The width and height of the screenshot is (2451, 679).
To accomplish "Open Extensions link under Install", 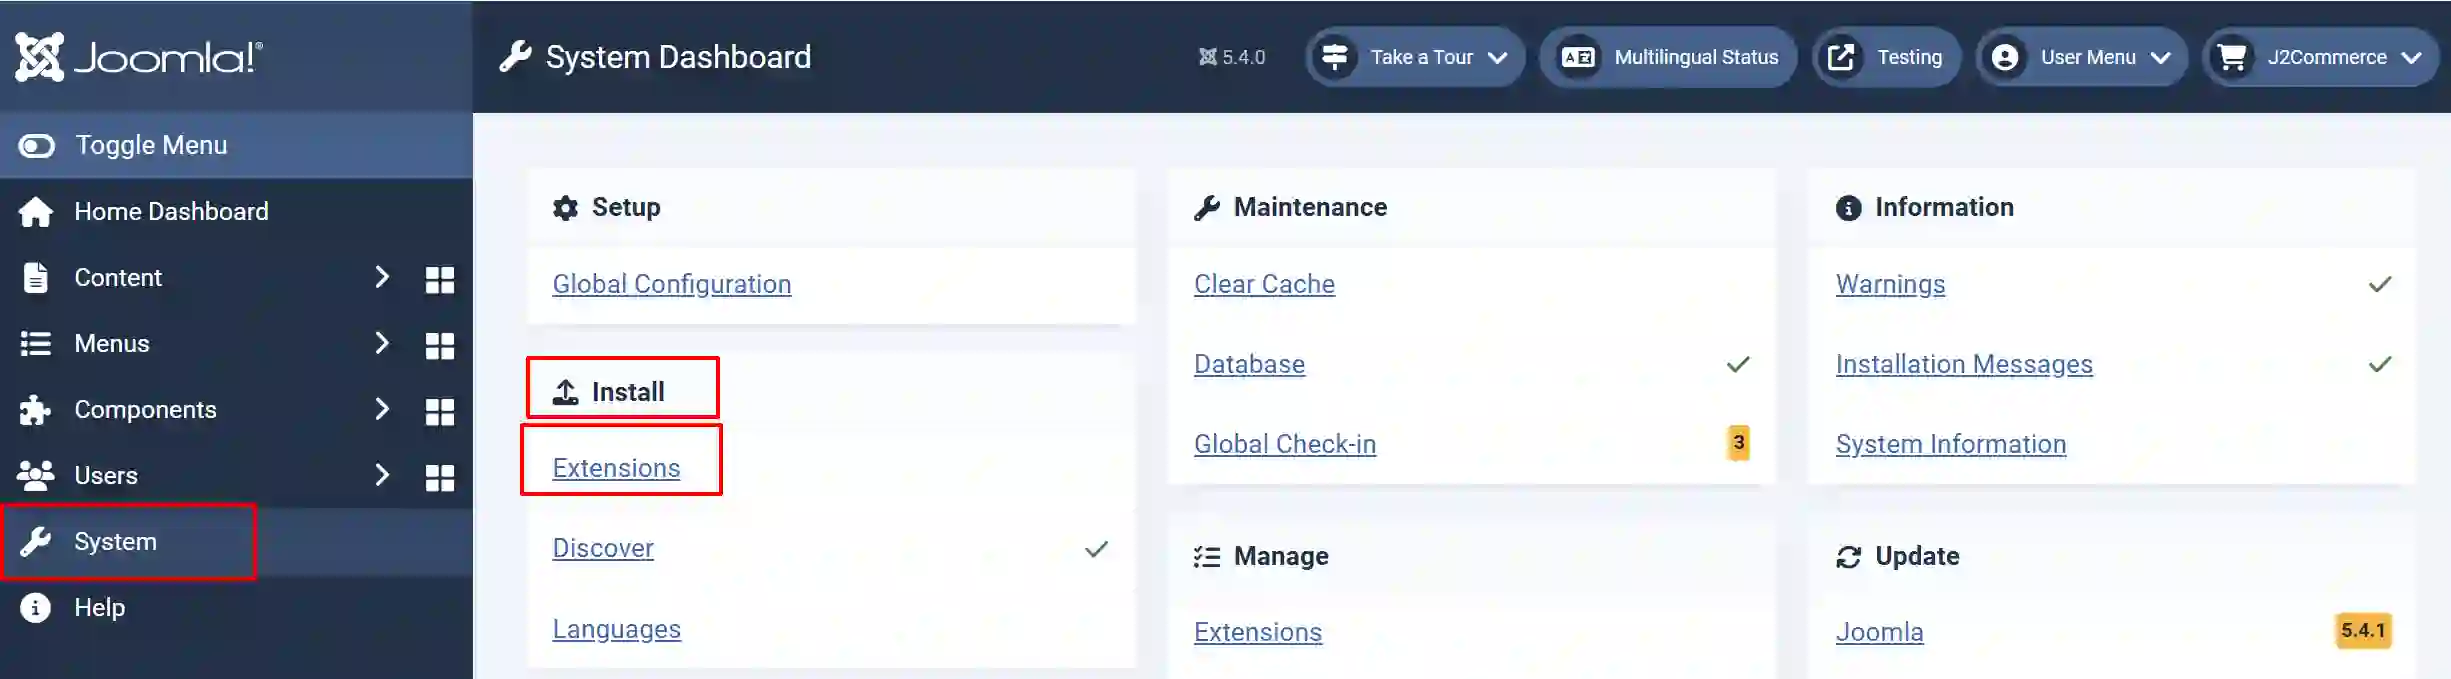I will 616,468.
